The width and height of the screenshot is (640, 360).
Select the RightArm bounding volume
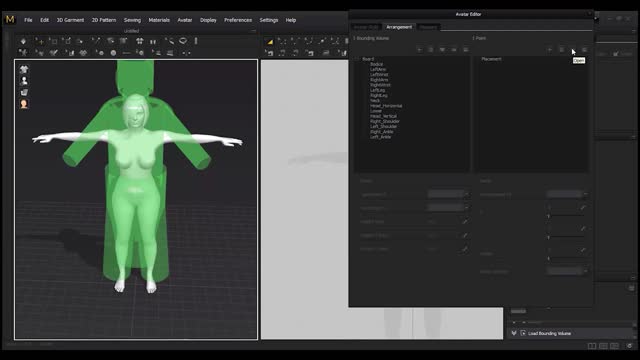tap(379, 80)
